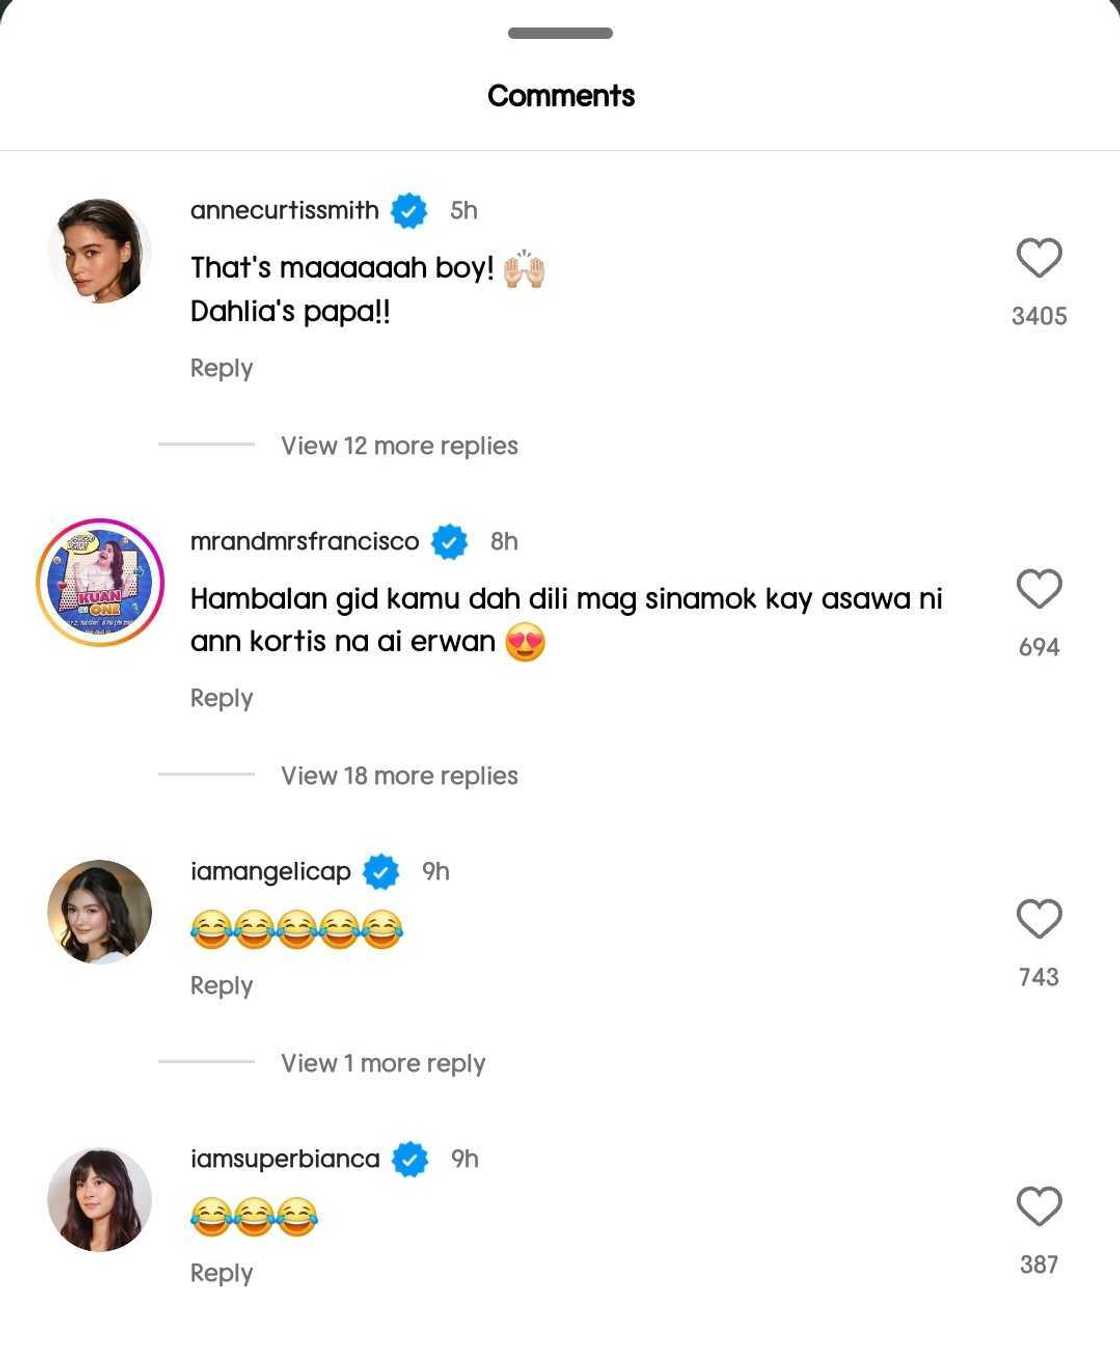The height and width of the screenshot is (1346, 1120).
Task: Reply to iamangelicap's comment
Action: 221,986
